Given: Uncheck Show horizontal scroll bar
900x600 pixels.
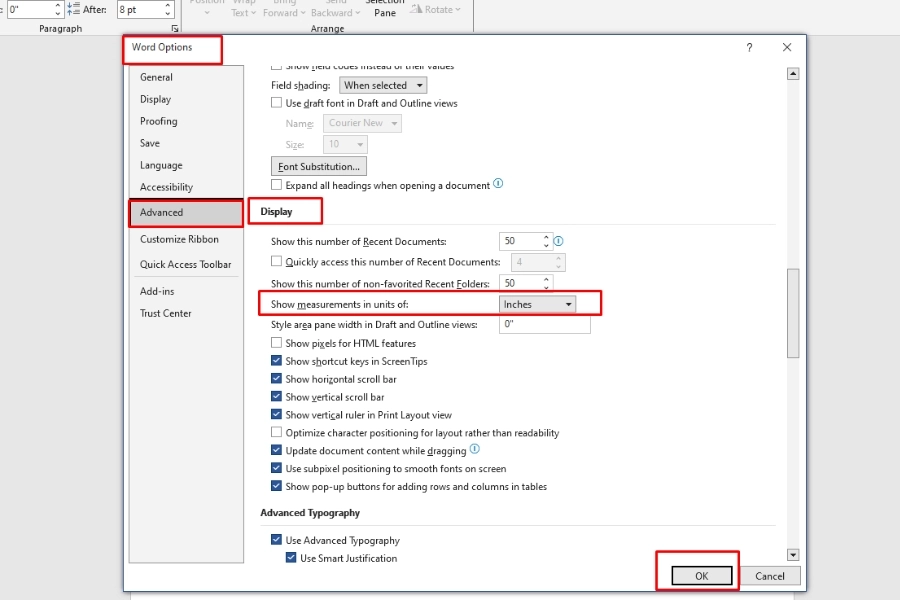Looking at the screenshot, I should (x=277, y=379).
